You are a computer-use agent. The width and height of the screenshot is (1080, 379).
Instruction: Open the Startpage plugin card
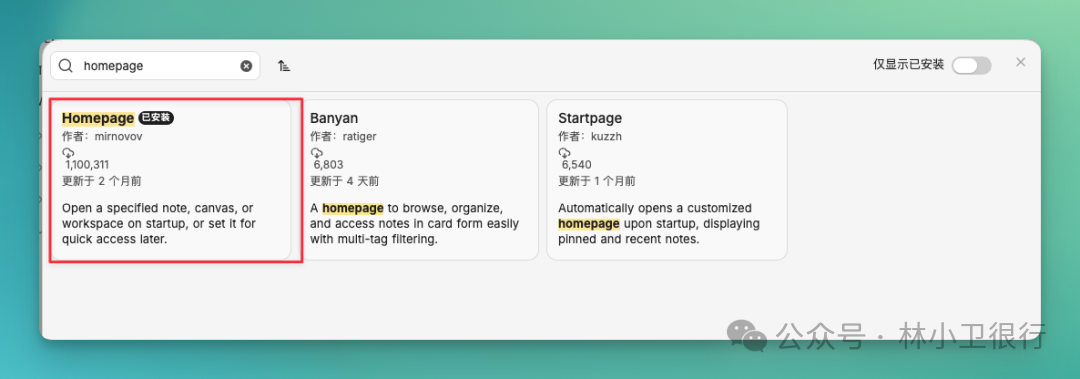(667, 180)
